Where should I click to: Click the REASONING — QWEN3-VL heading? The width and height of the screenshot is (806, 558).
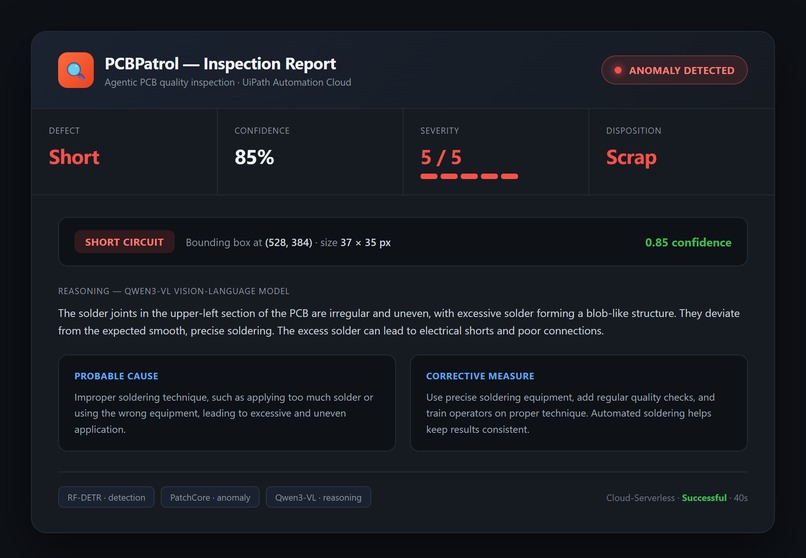174,291
